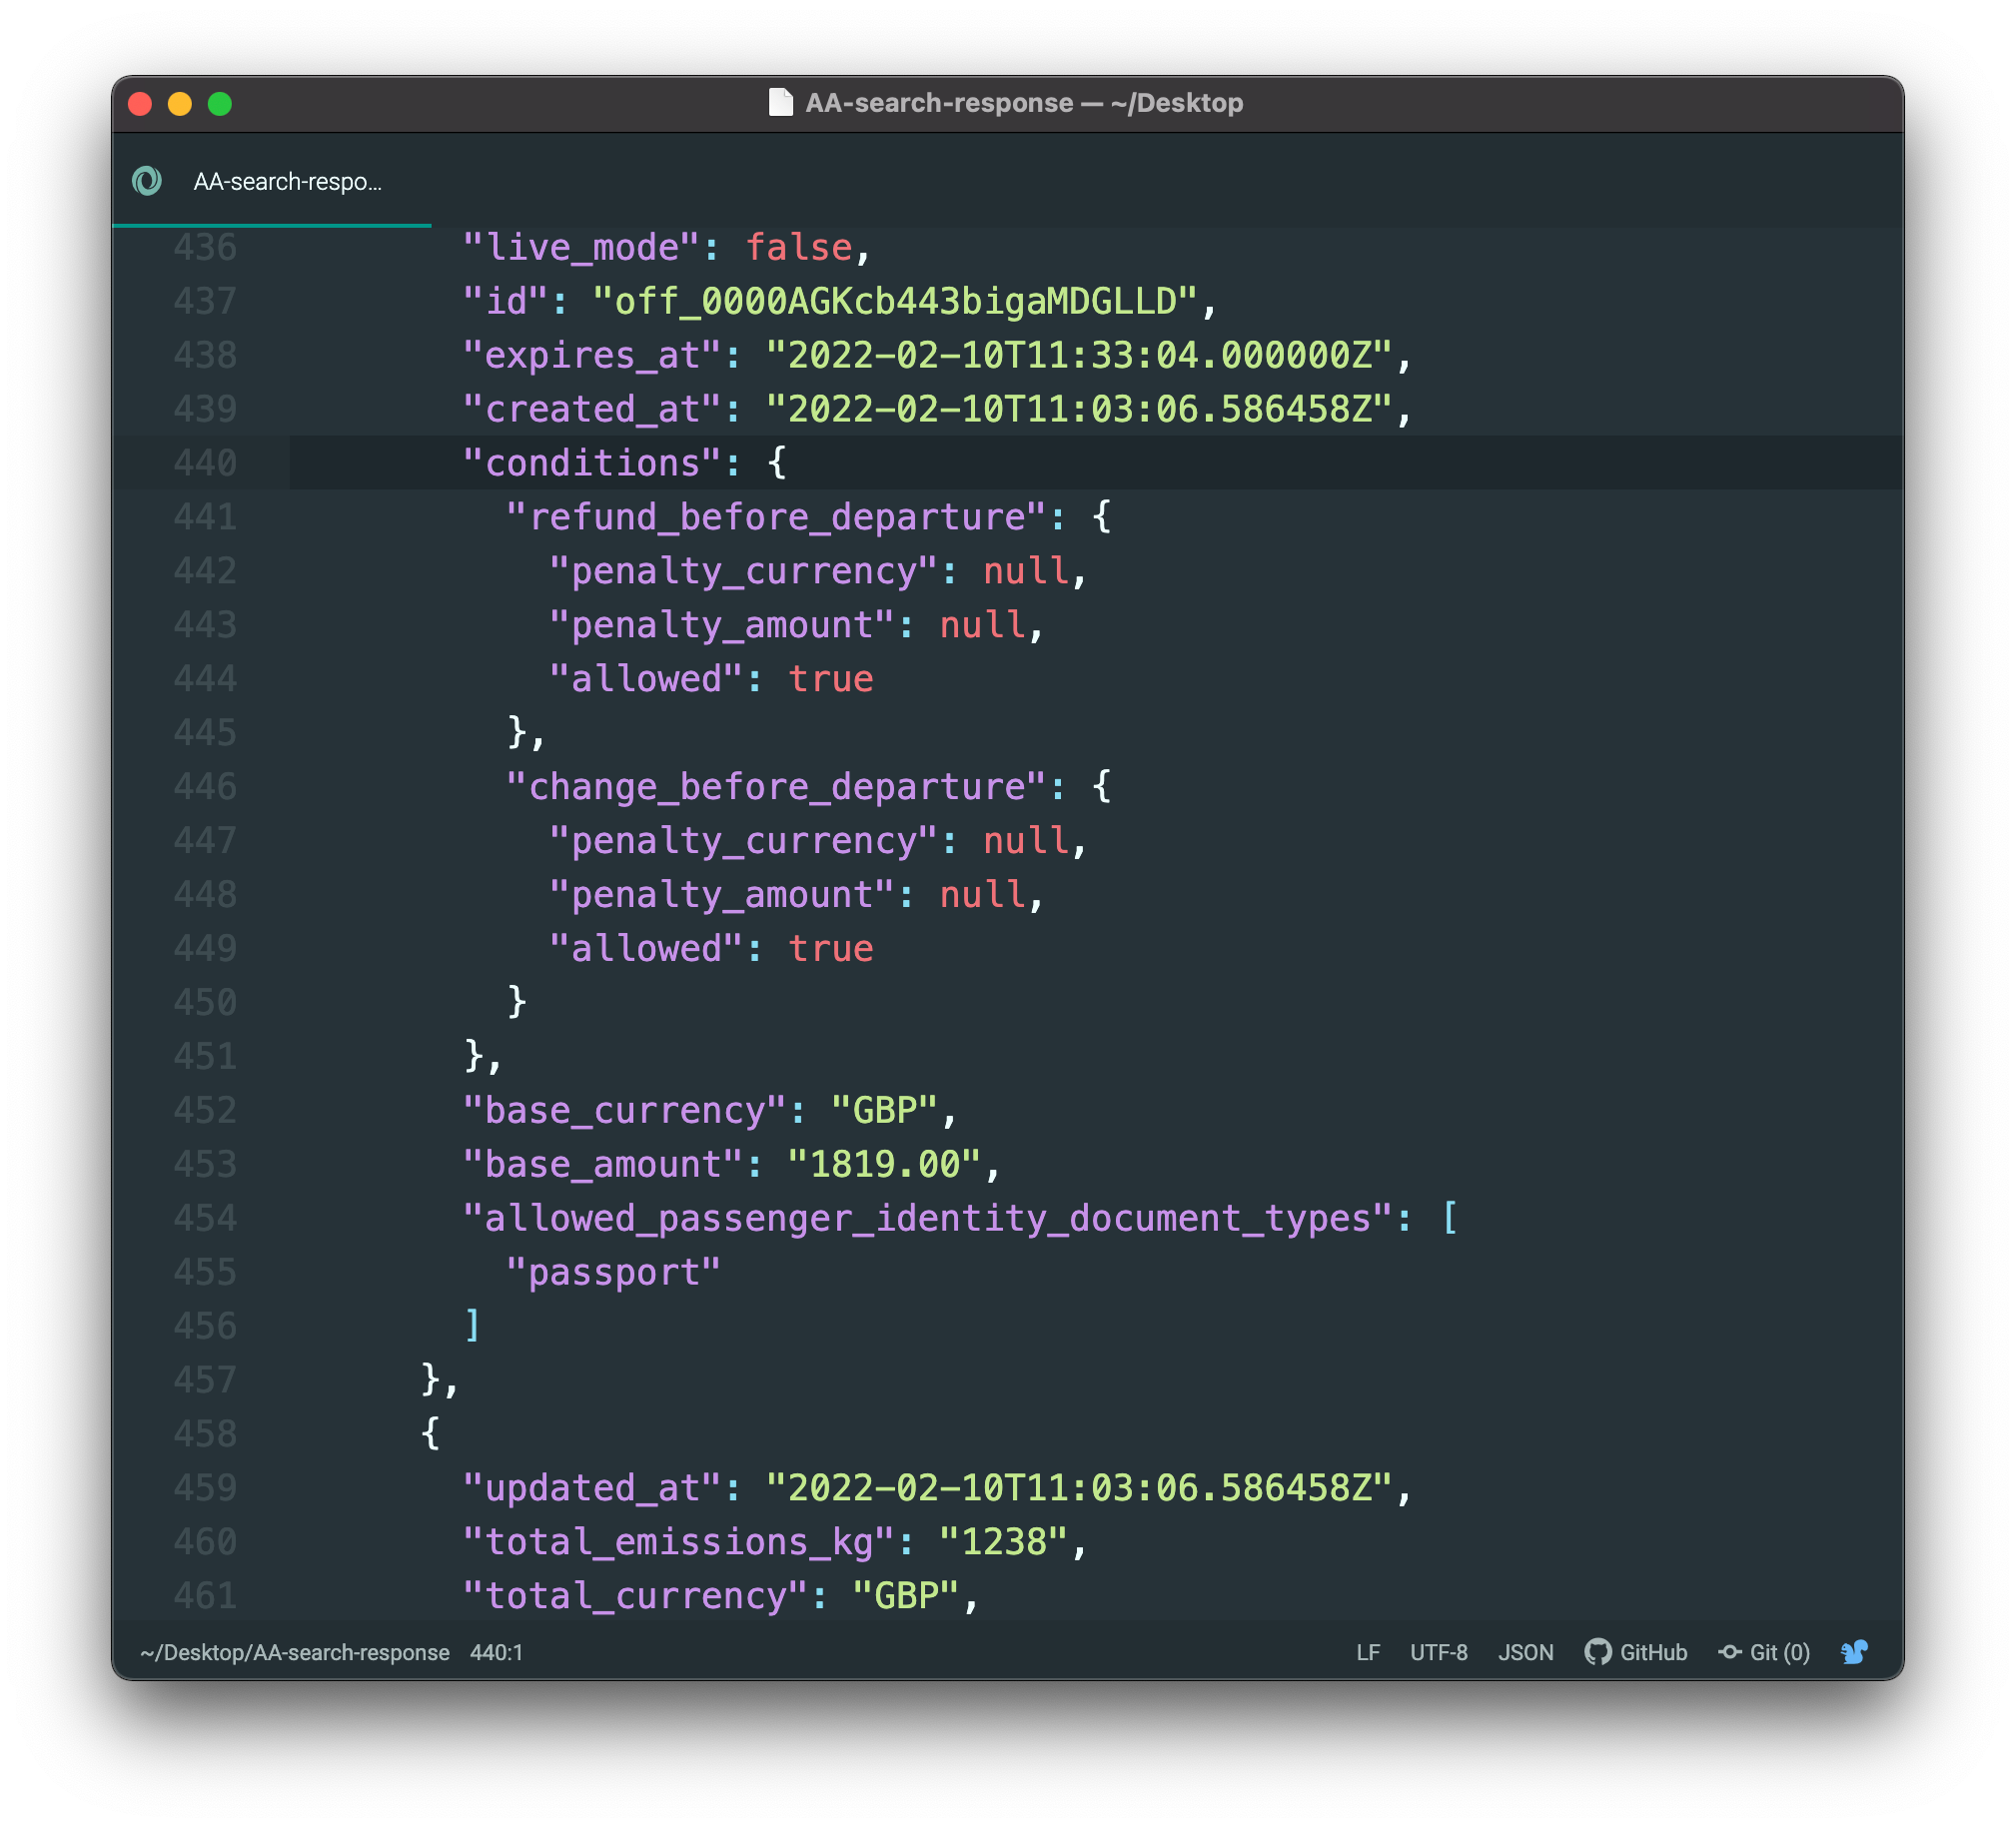Click the "1238" emissions value

tap(1004, 1543)
